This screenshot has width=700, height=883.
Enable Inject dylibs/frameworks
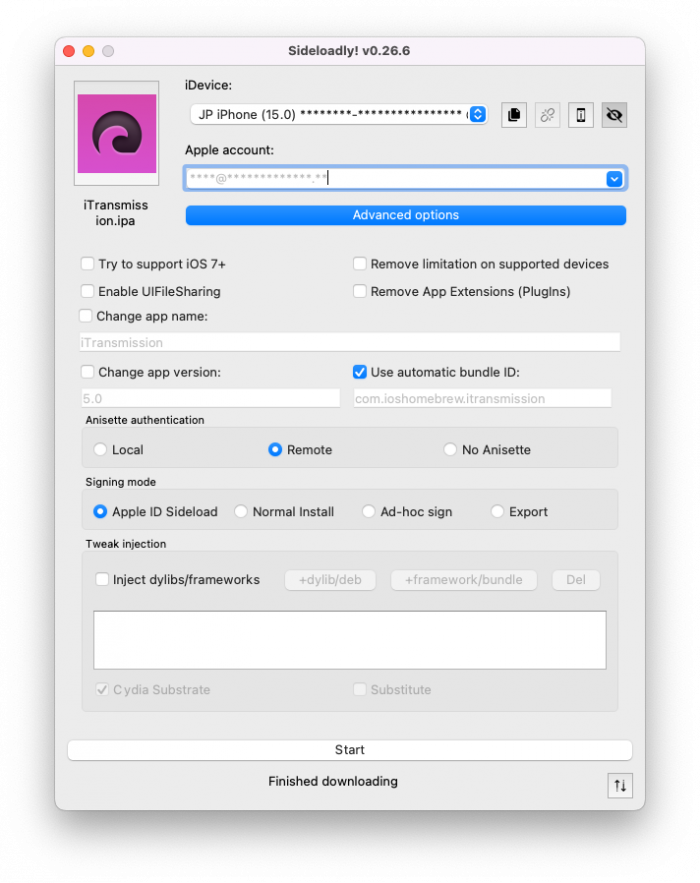[x=102, y=579]
